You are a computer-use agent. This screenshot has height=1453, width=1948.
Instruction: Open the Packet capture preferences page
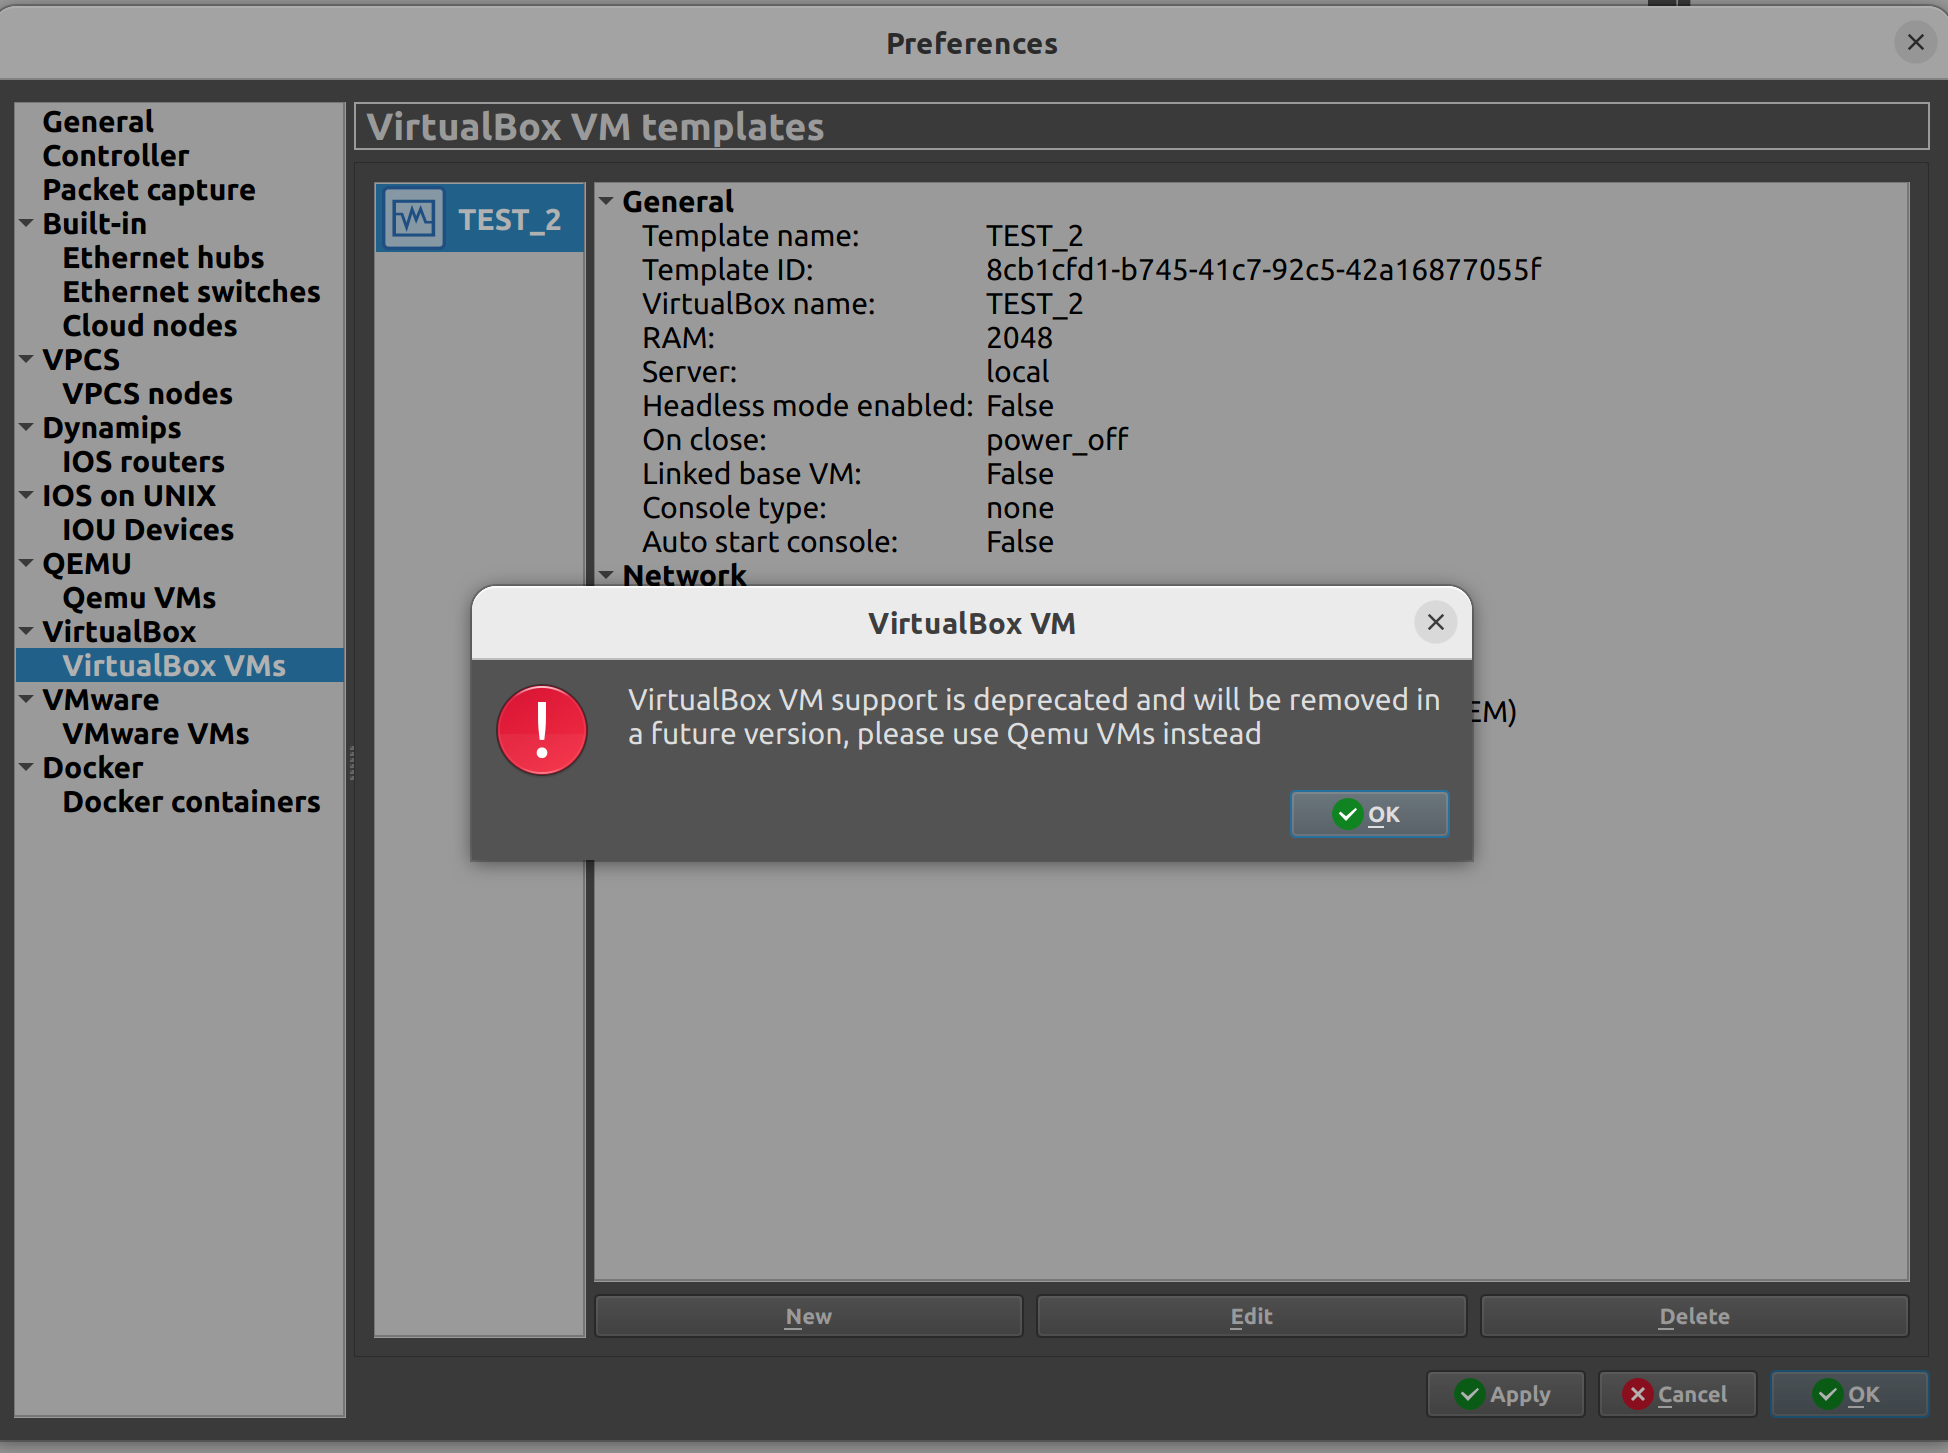click(148, 189)
